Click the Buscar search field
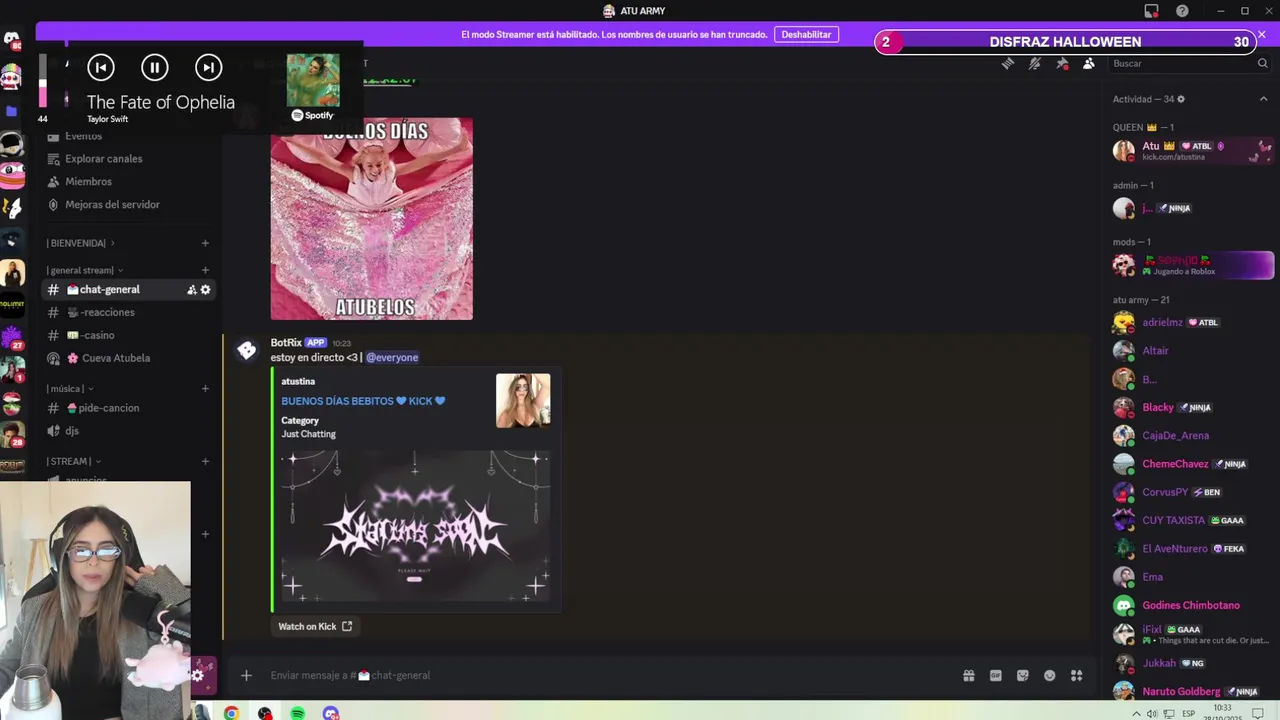Viewport: 1280px width, 720px height. (1190, 63)
